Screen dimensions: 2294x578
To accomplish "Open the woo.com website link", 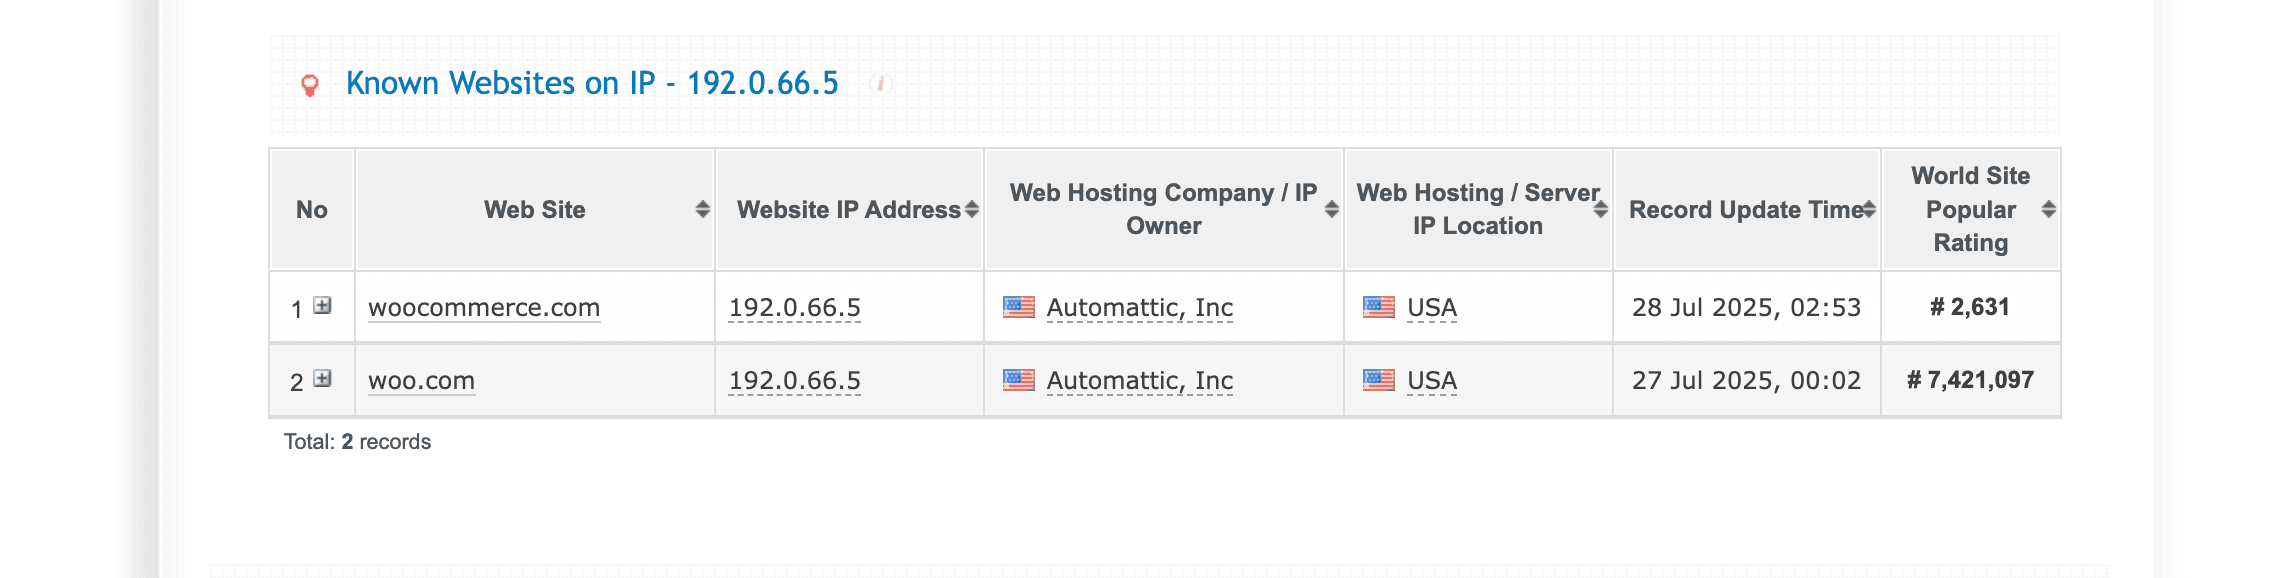I will pos(422,380).
